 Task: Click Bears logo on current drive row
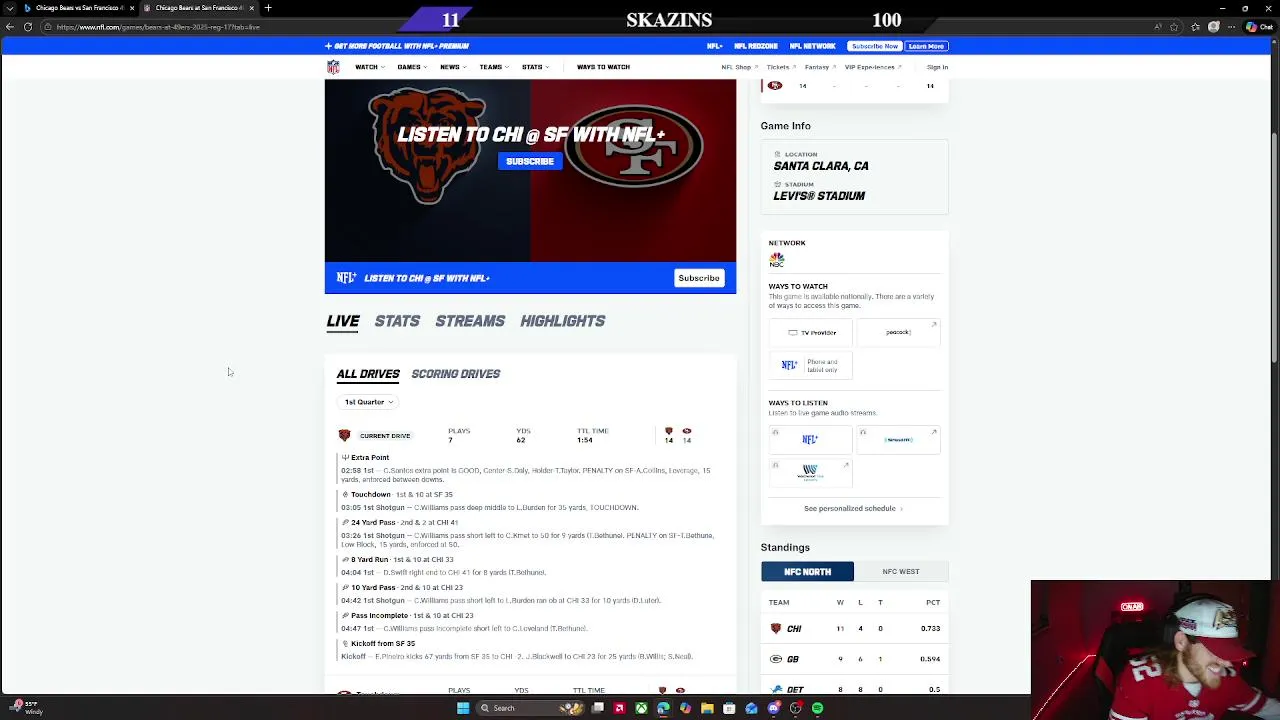tap(344, 436)
